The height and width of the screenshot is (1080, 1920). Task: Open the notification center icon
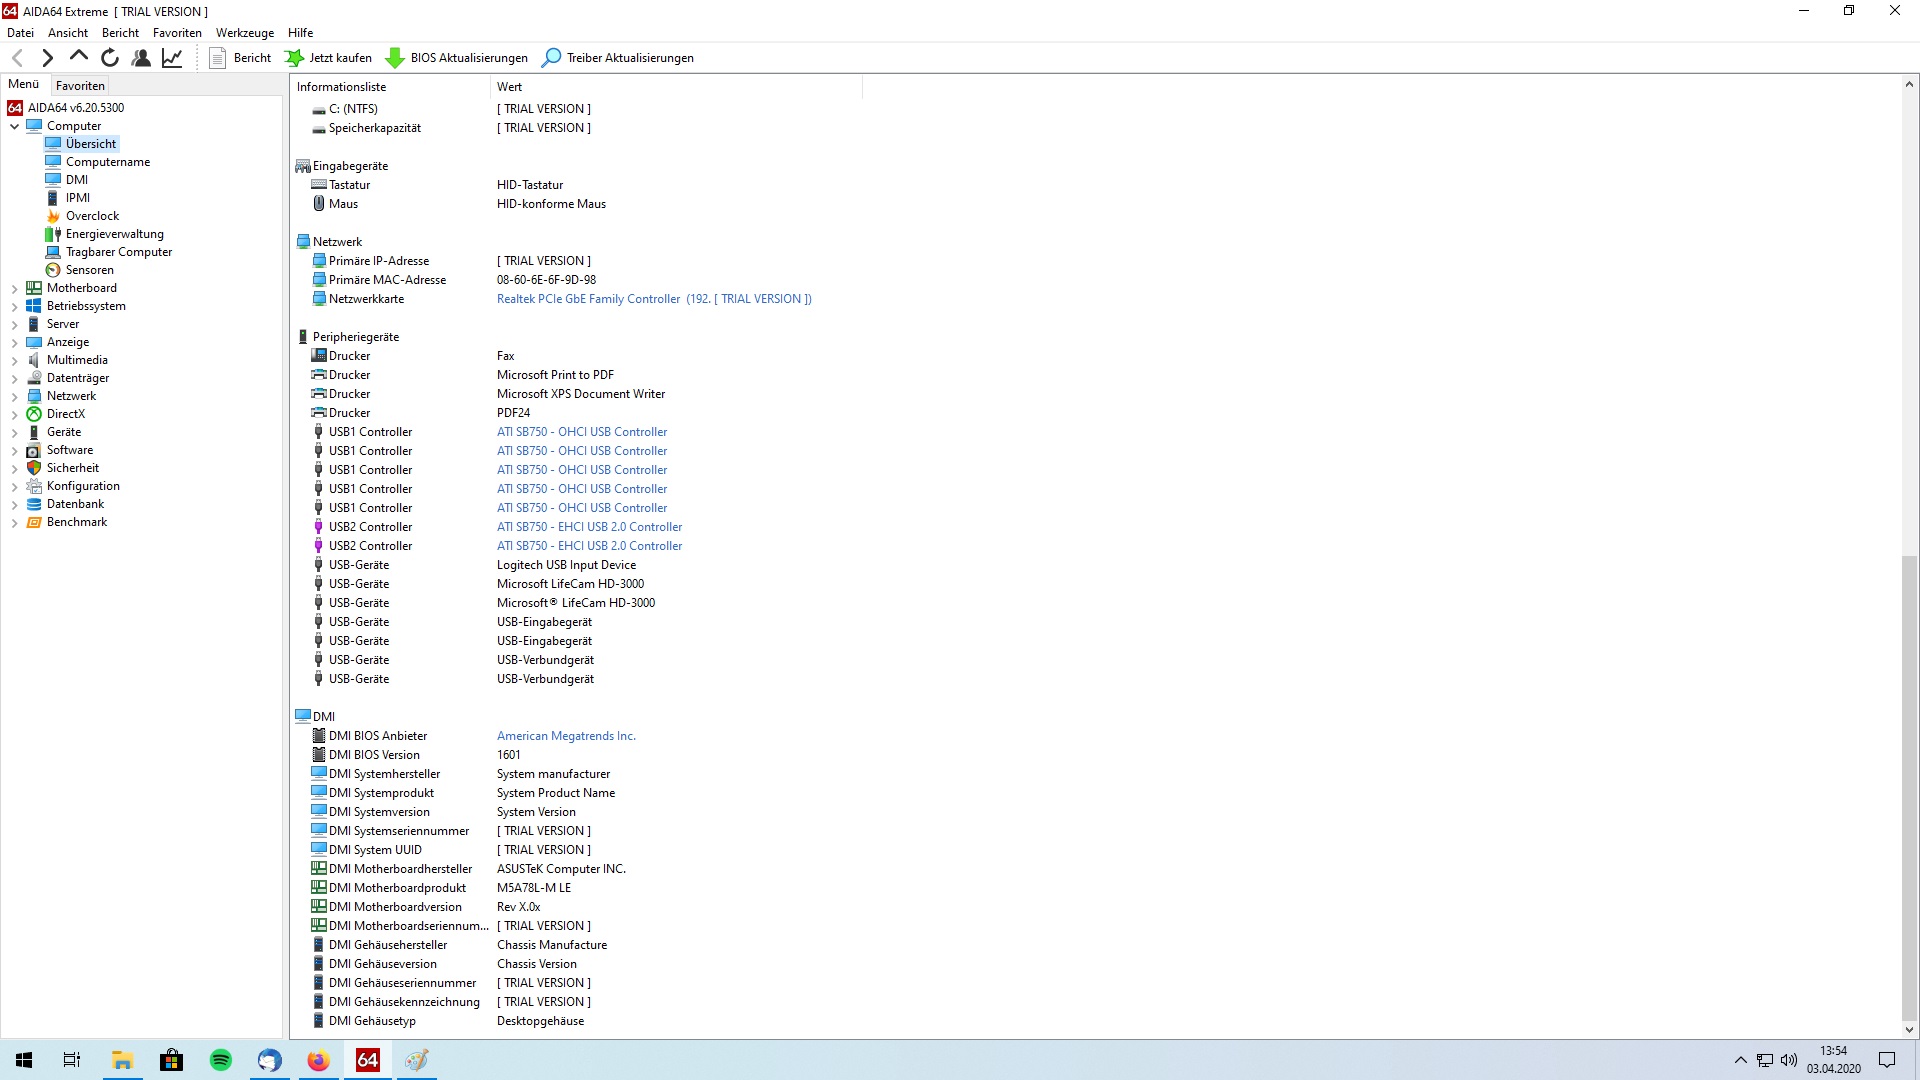point(1887,1060)
